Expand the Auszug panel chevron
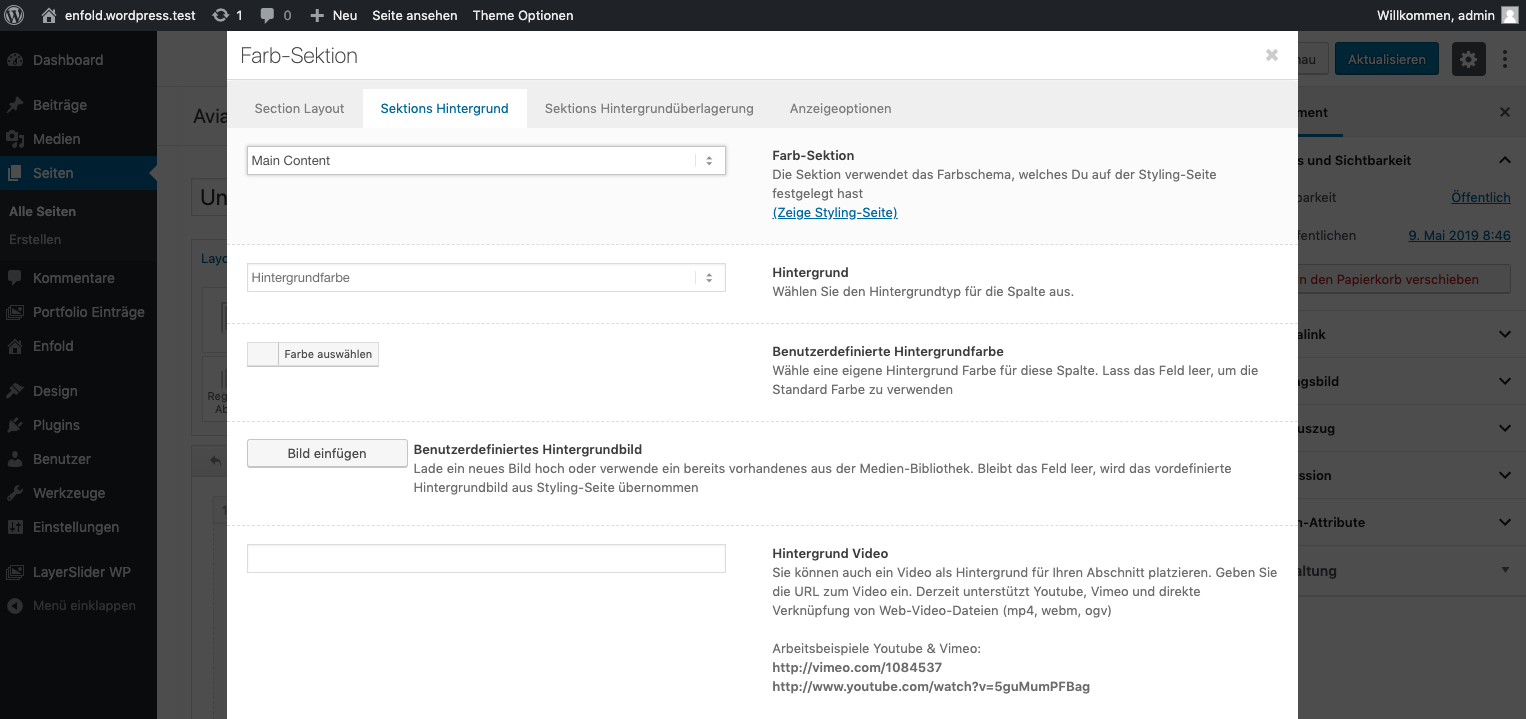1526x719 pixels. coord(1505,428)
